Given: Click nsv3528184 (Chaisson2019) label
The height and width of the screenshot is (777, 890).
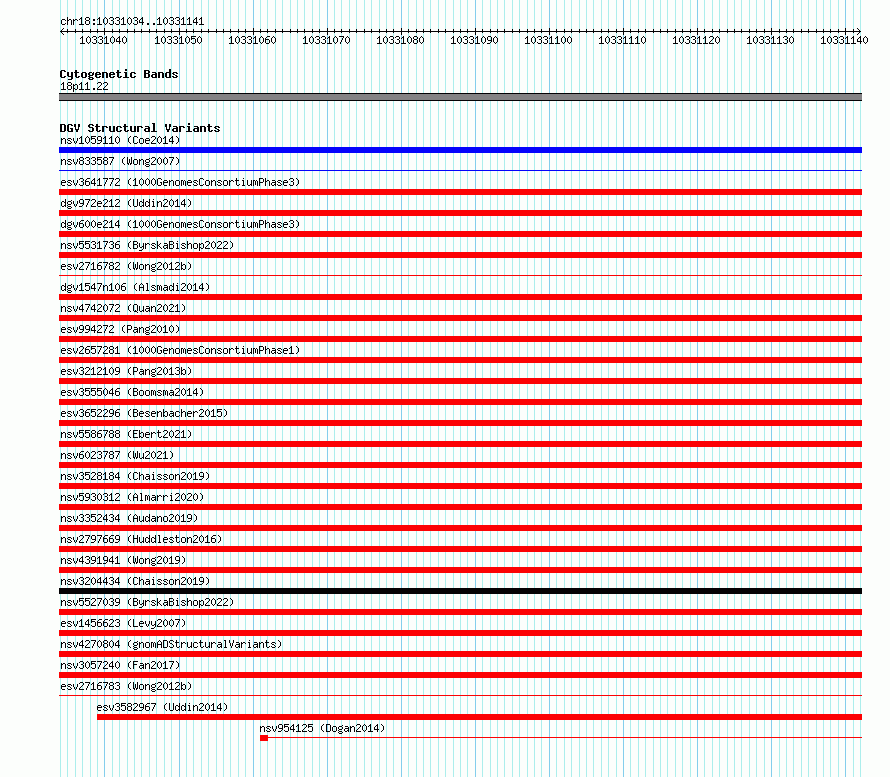Looking at the screenshot, I should [135, 476].
